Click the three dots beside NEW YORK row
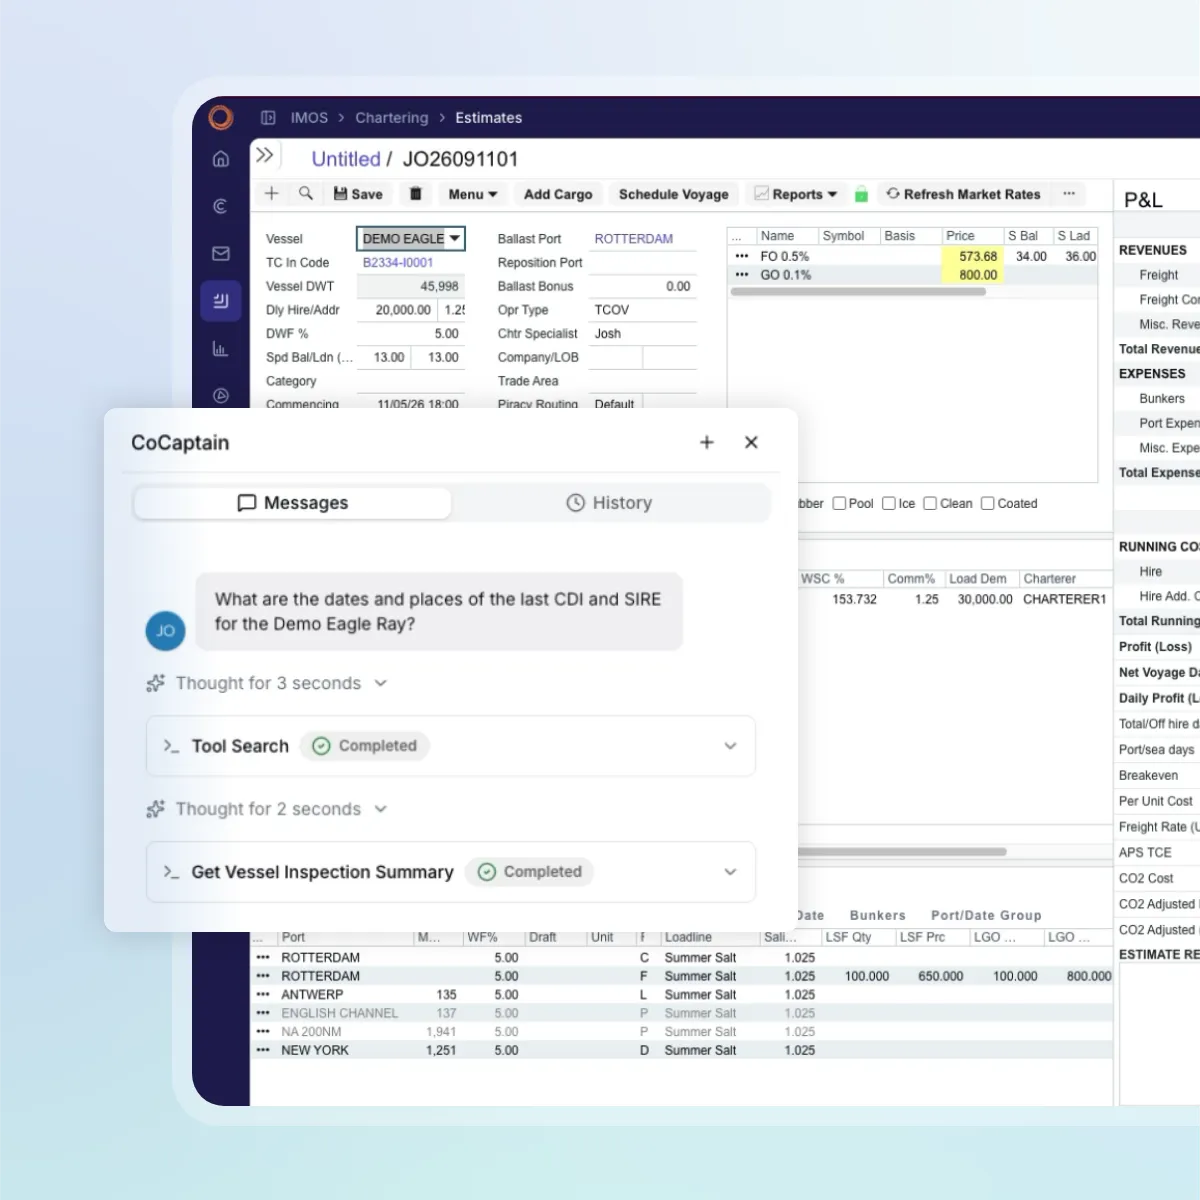The image size is (1200, 1200). coord(263,1050)
